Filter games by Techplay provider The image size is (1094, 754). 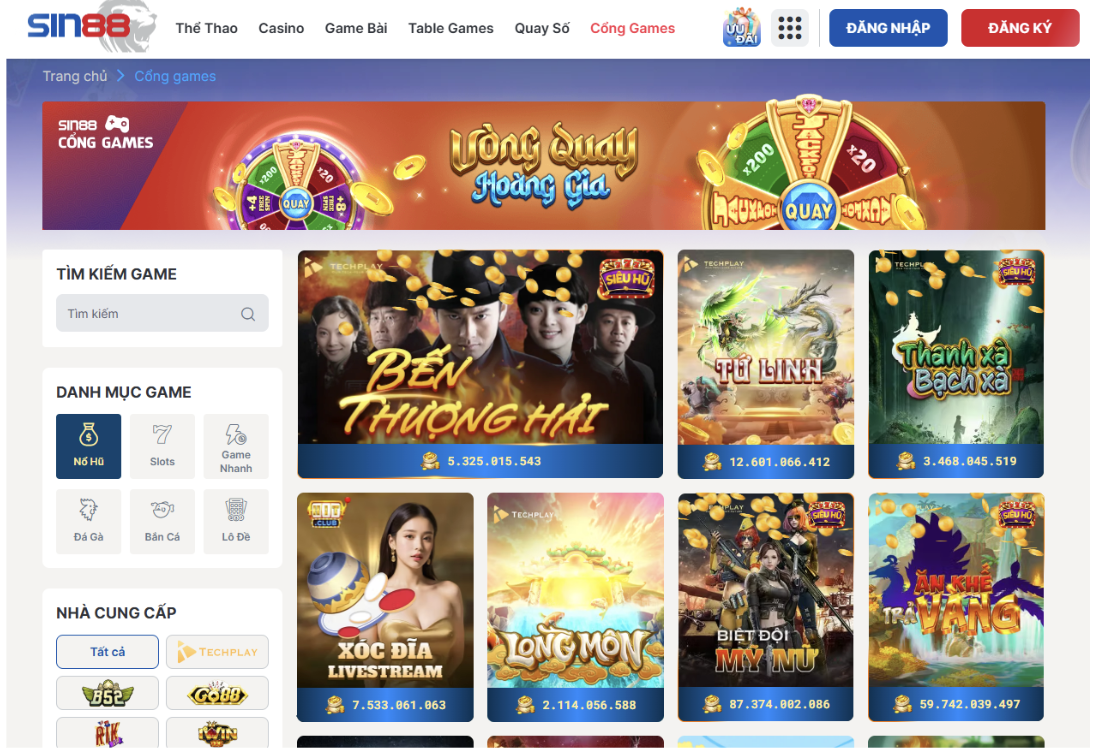tap(218, 651)
